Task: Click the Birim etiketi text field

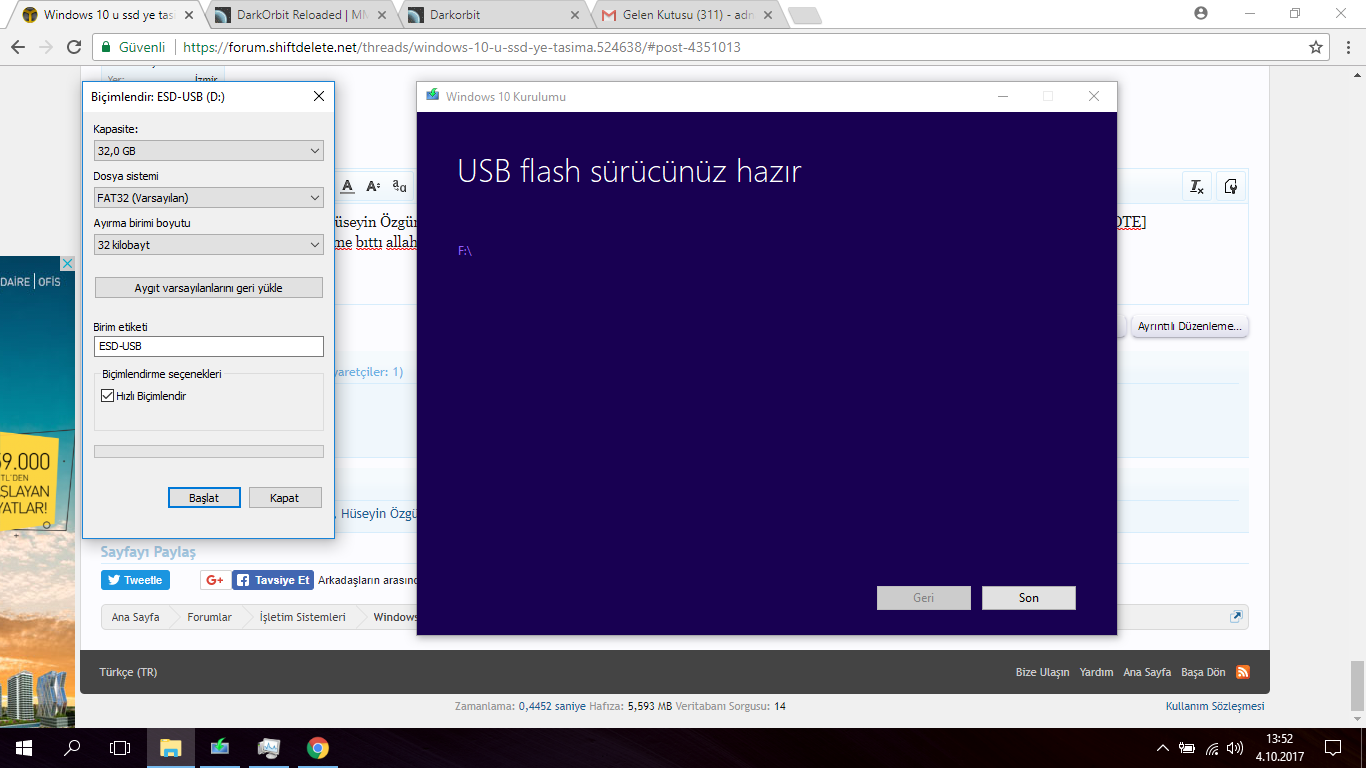Action: [x=208, y=346]
